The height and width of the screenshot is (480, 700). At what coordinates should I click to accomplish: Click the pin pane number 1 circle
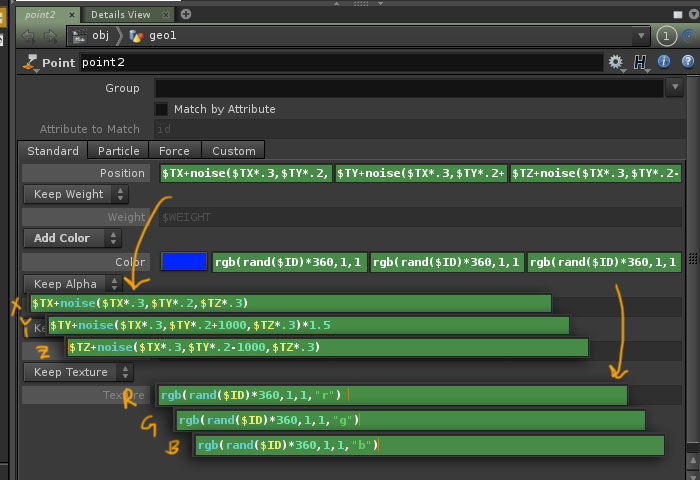667,36
